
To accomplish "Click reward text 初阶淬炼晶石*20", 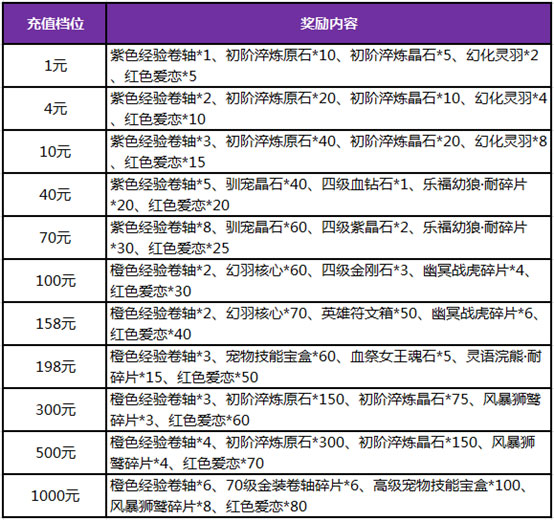I will [405, 141].
